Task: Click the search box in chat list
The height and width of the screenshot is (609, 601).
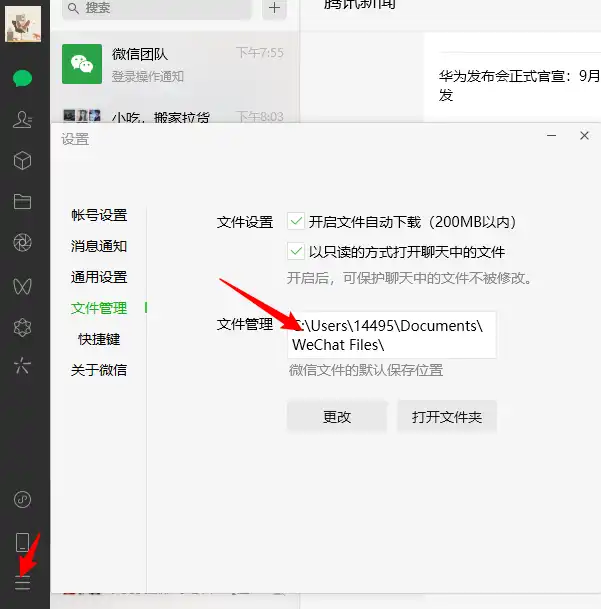Action: tap(157, 8)
